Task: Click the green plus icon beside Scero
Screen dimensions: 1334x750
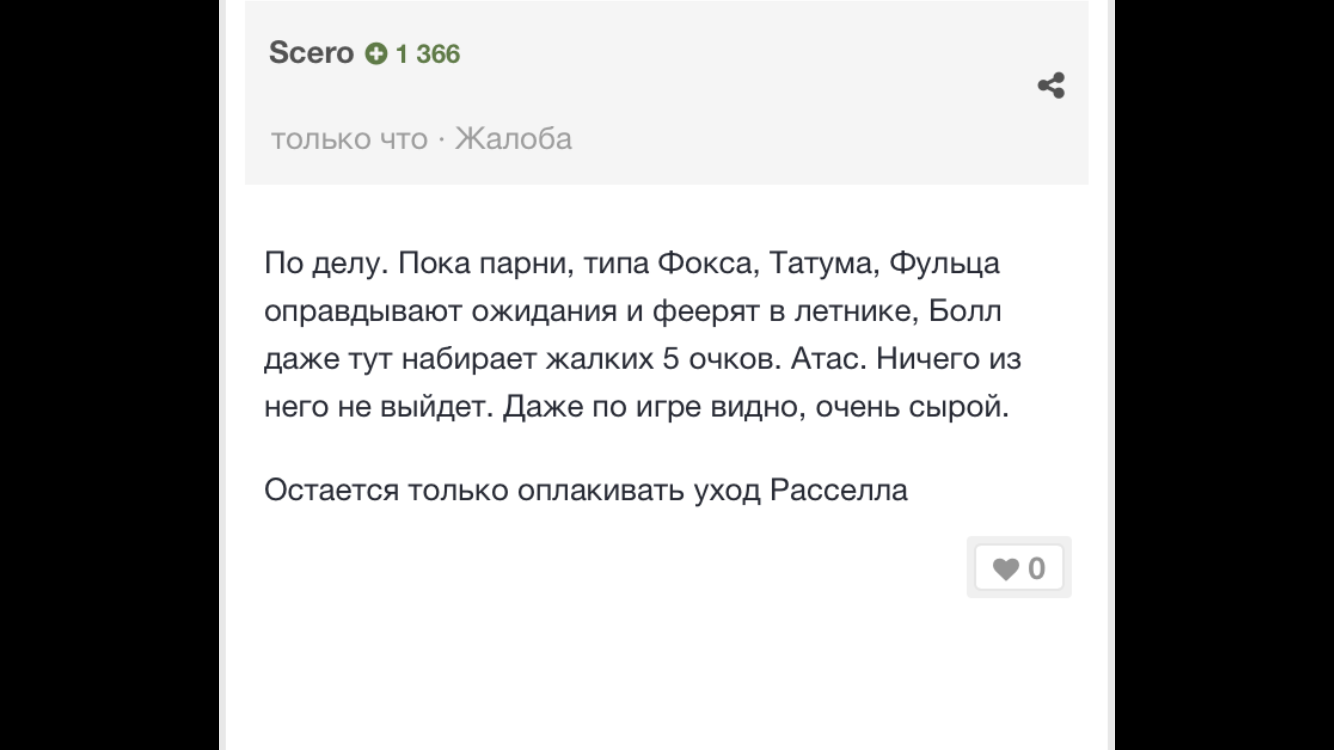Action: tap(376, 54)
